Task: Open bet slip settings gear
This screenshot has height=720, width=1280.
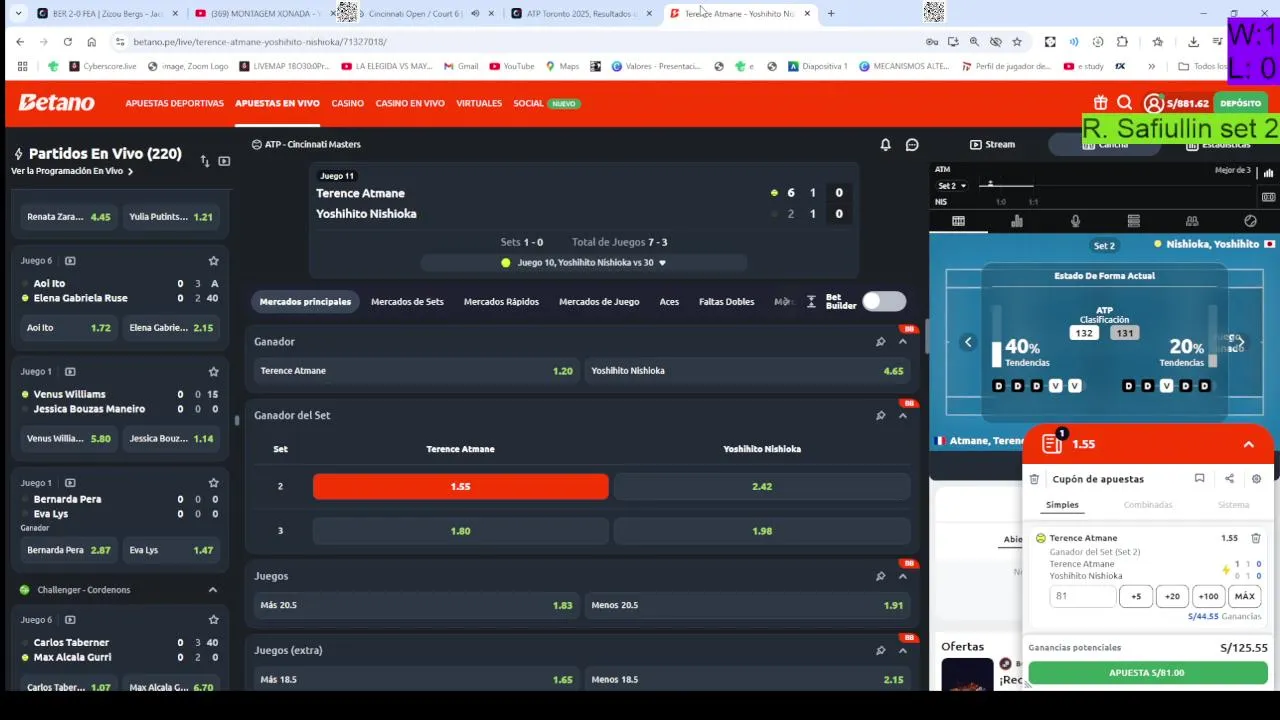Action: click(x=1257, y=479)
